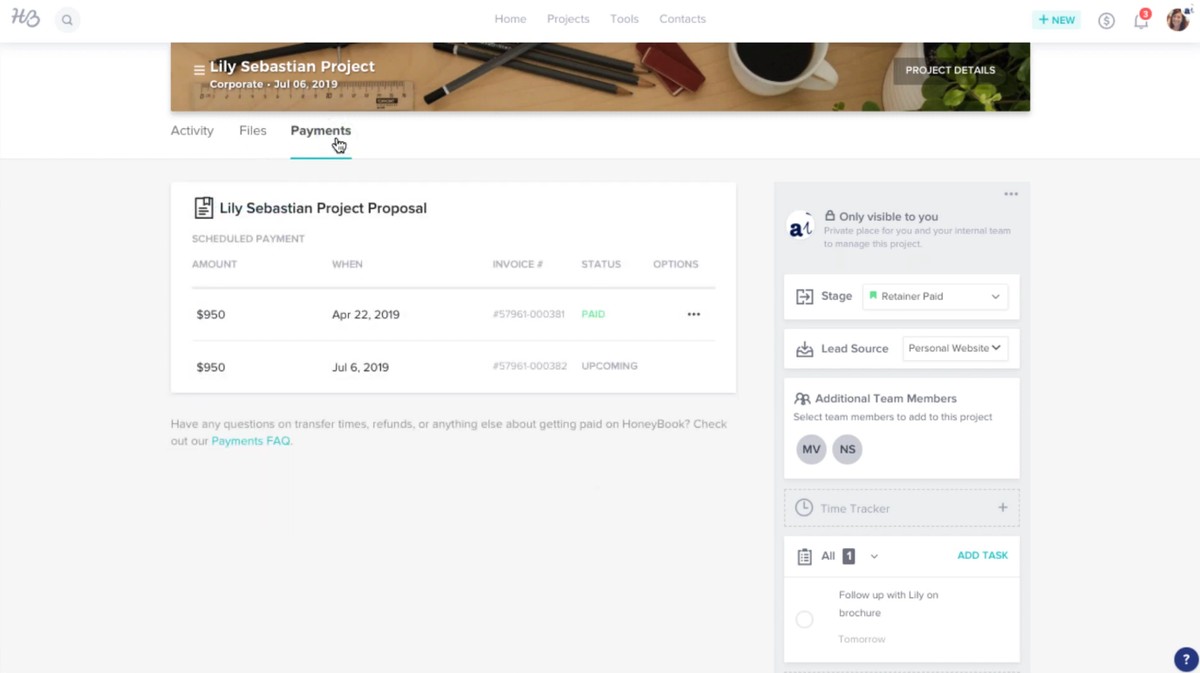Viewport: 1200px width, 673px height.
Task: Click the ADD TASK link
Action: point(982,556)
